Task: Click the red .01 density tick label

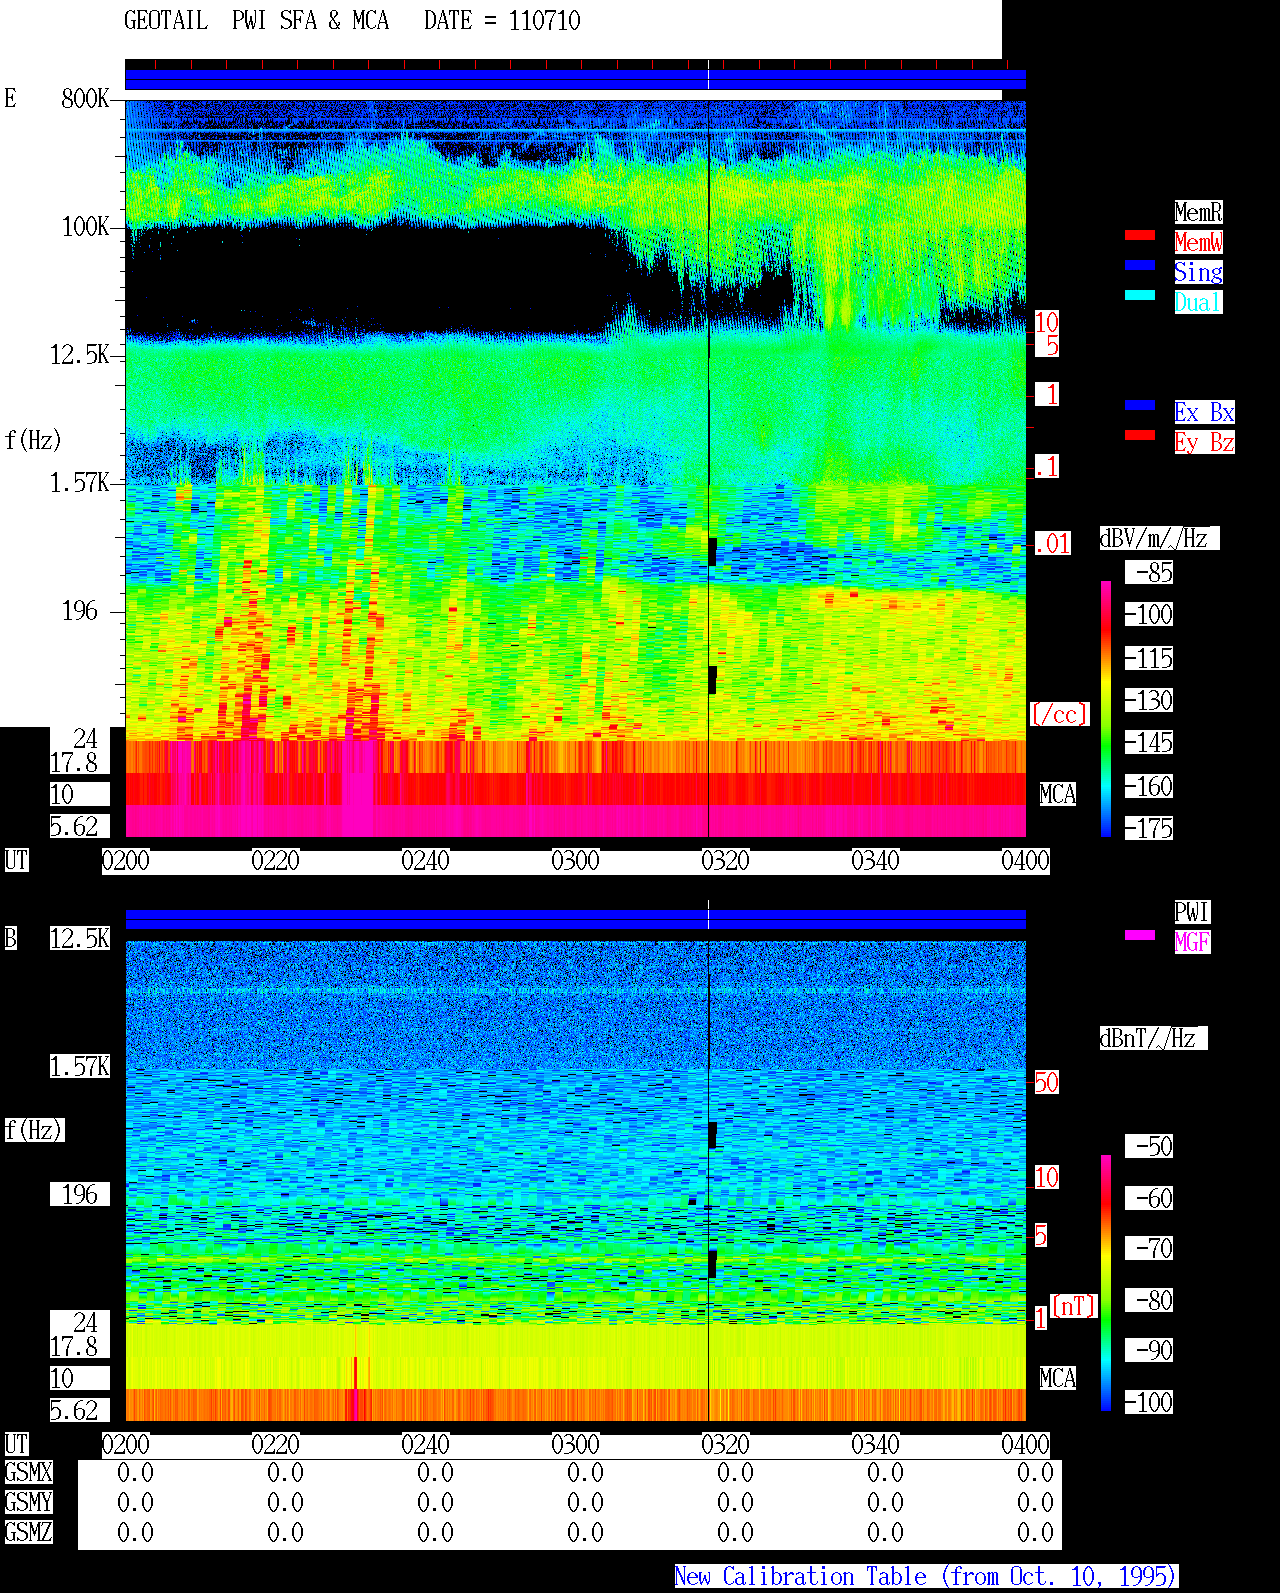Action: 1052,544
